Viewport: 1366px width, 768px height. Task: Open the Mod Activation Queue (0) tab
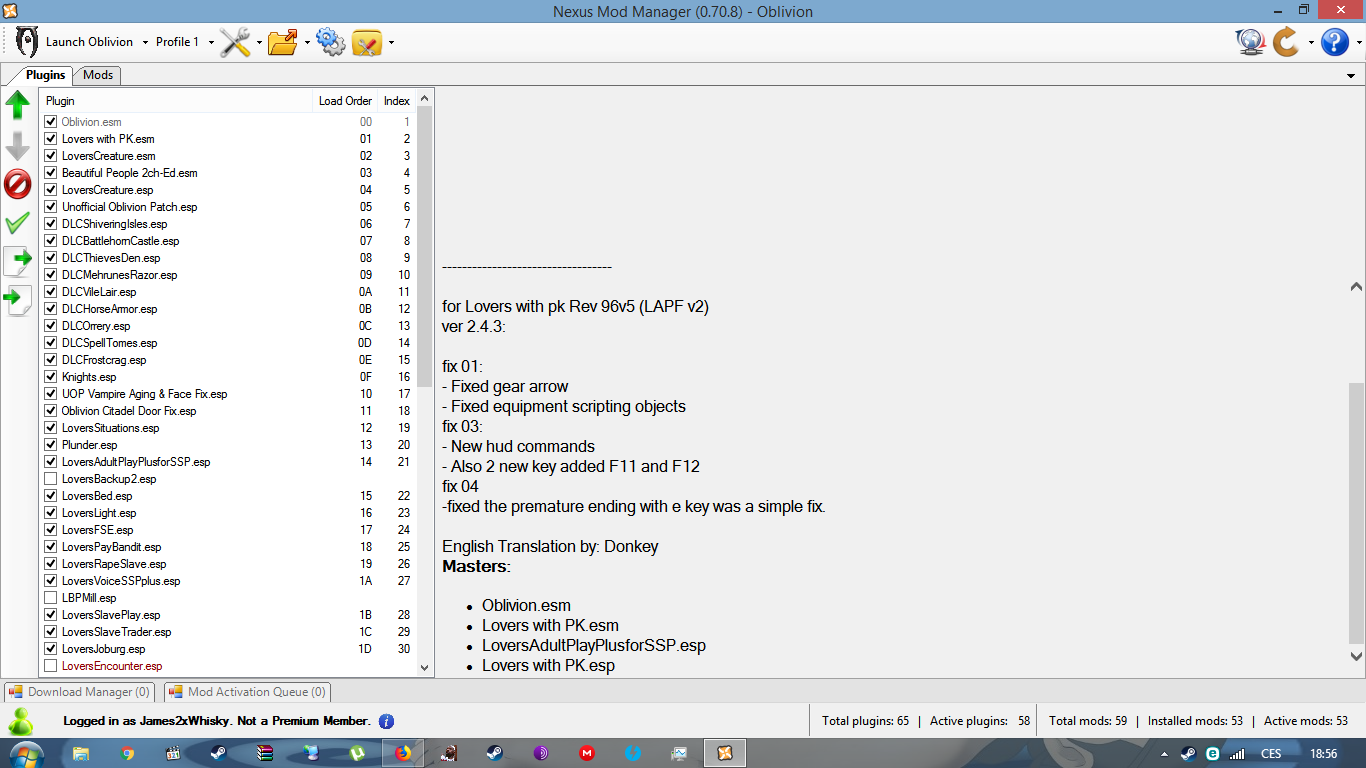point(247,692)
